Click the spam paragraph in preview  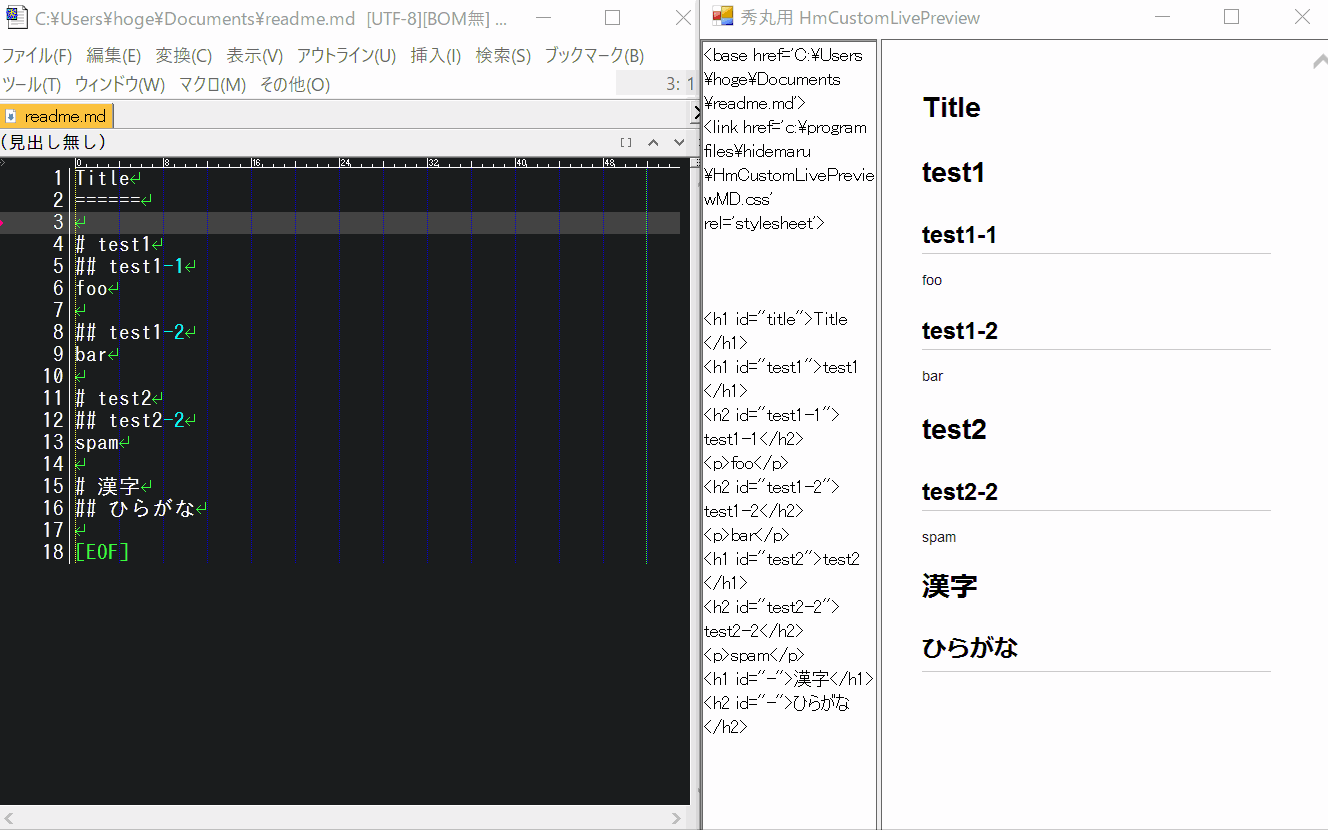pos(939,538)
